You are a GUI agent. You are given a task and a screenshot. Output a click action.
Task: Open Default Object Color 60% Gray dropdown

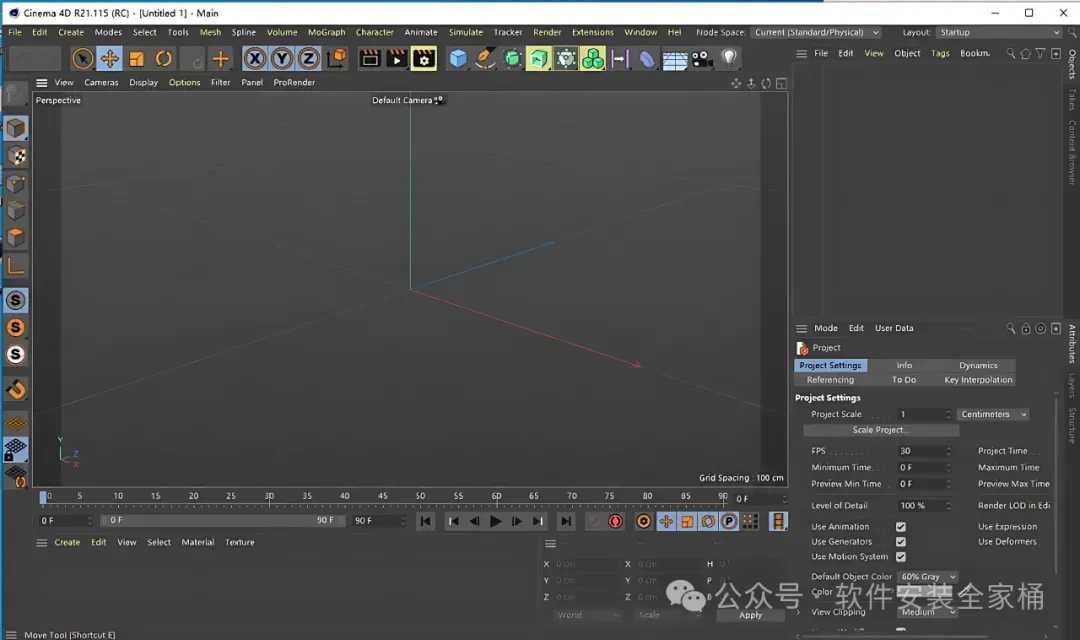pyautogui.click(x=928, y=577)
